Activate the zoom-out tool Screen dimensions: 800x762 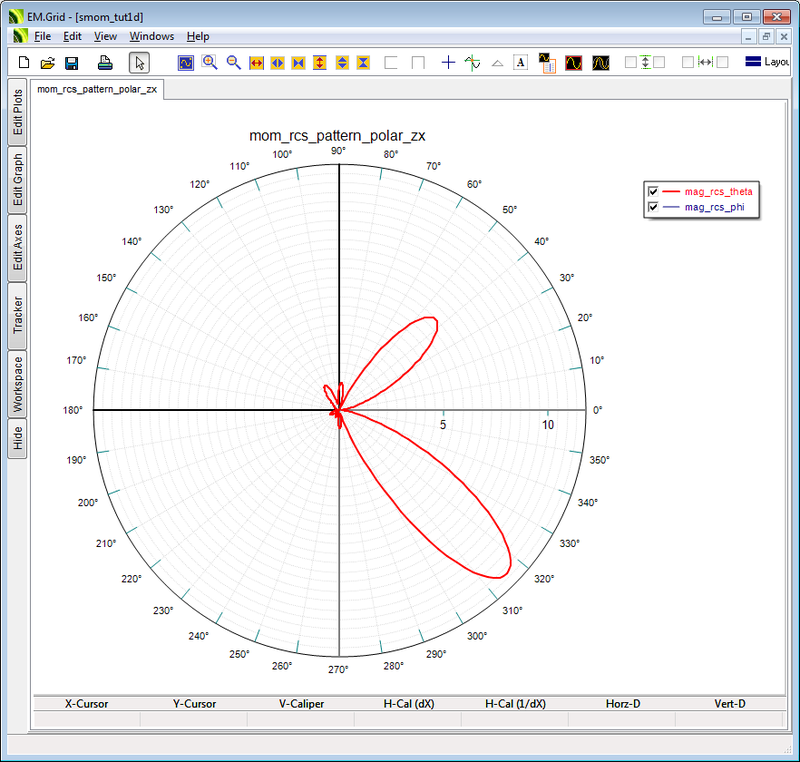[x=233, y=62]
